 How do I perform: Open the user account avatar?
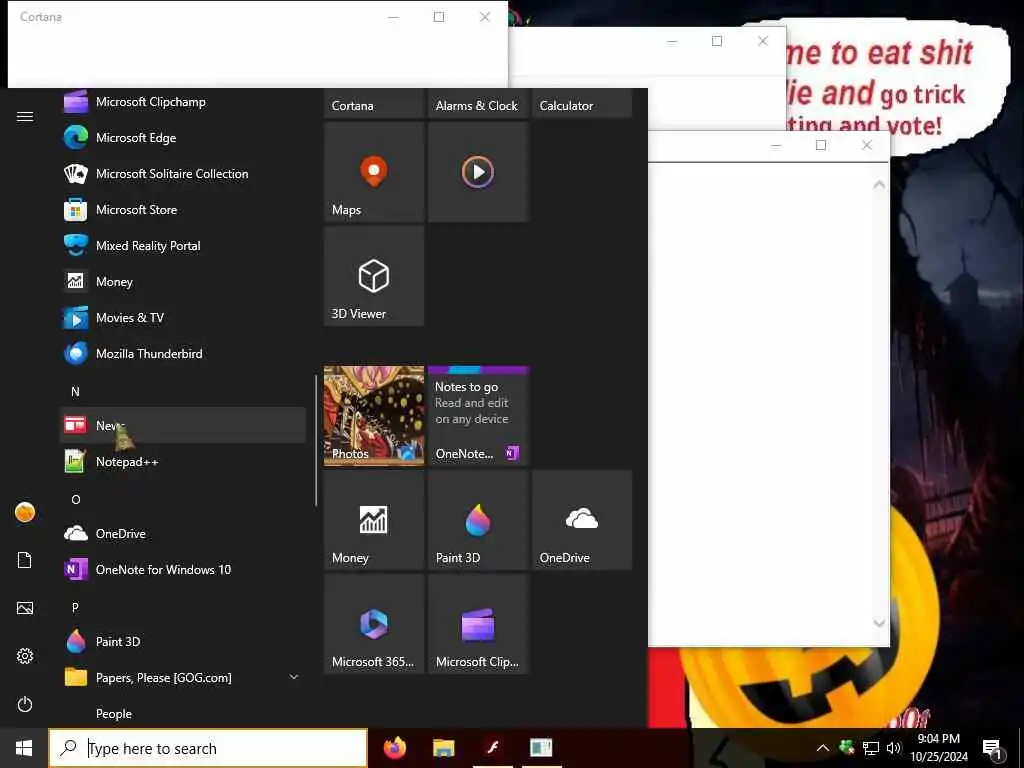click(25, 512)
